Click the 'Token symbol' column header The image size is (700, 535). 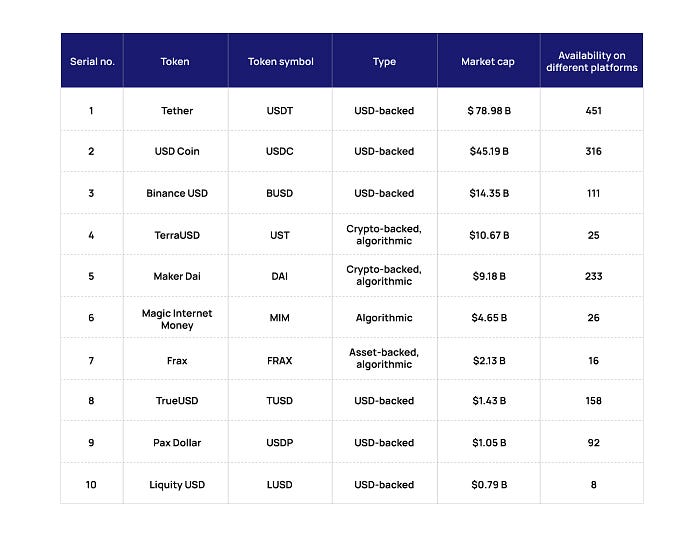(x=280, y=62)
